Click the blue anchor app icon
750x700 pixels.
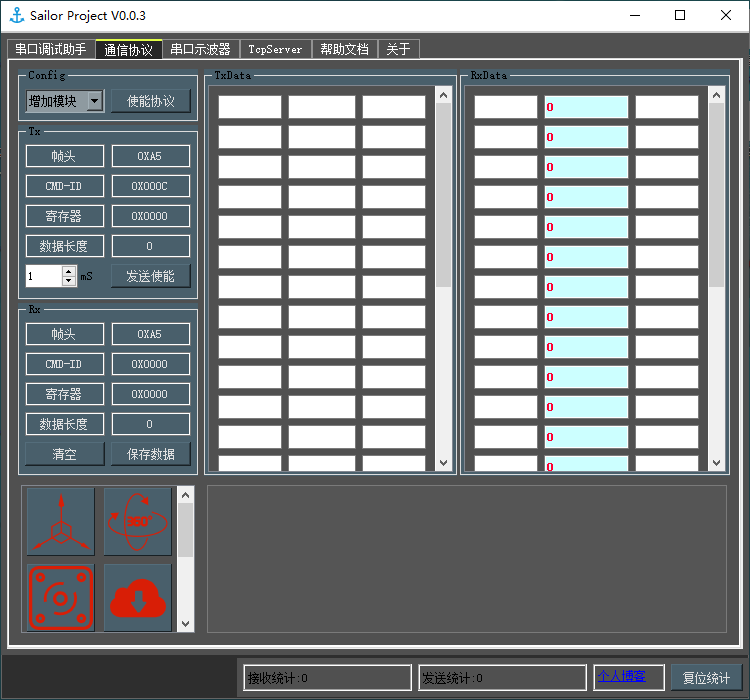[17, 15]
